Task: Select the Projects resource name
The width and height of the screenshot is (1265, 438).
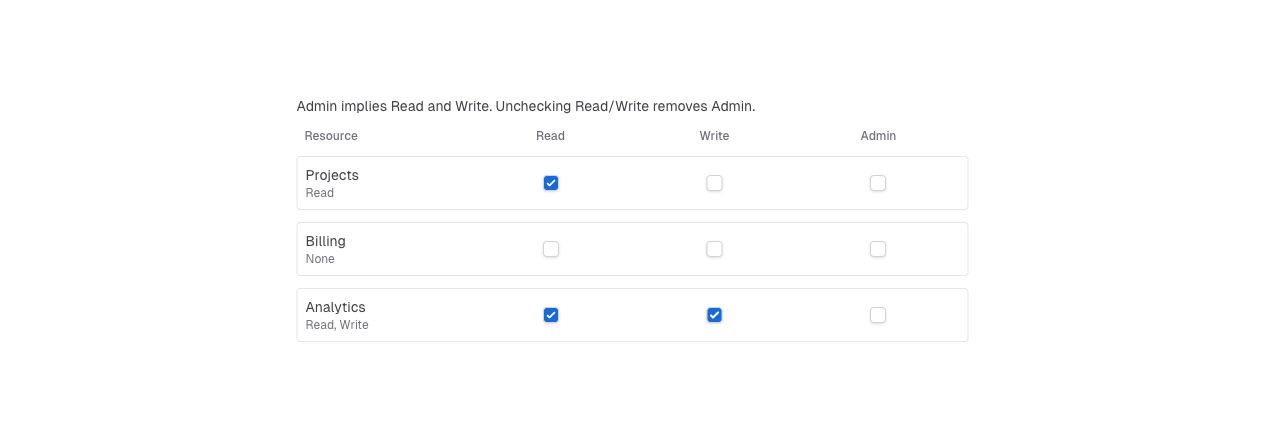Action: click(332, 175)
